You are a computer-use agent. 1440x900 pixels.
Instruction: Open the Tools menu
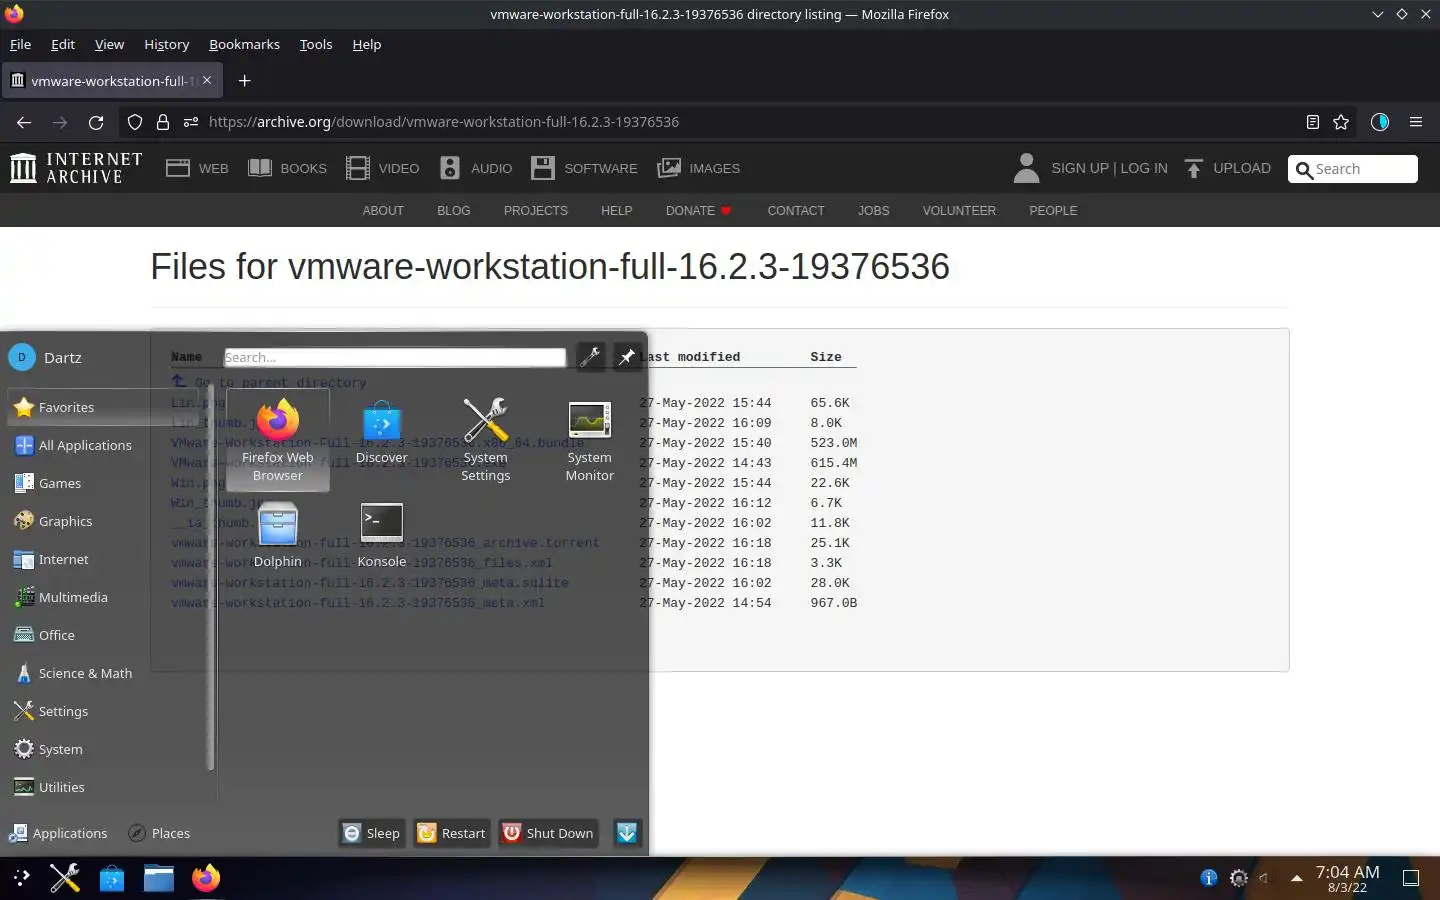tap(316, 44)
